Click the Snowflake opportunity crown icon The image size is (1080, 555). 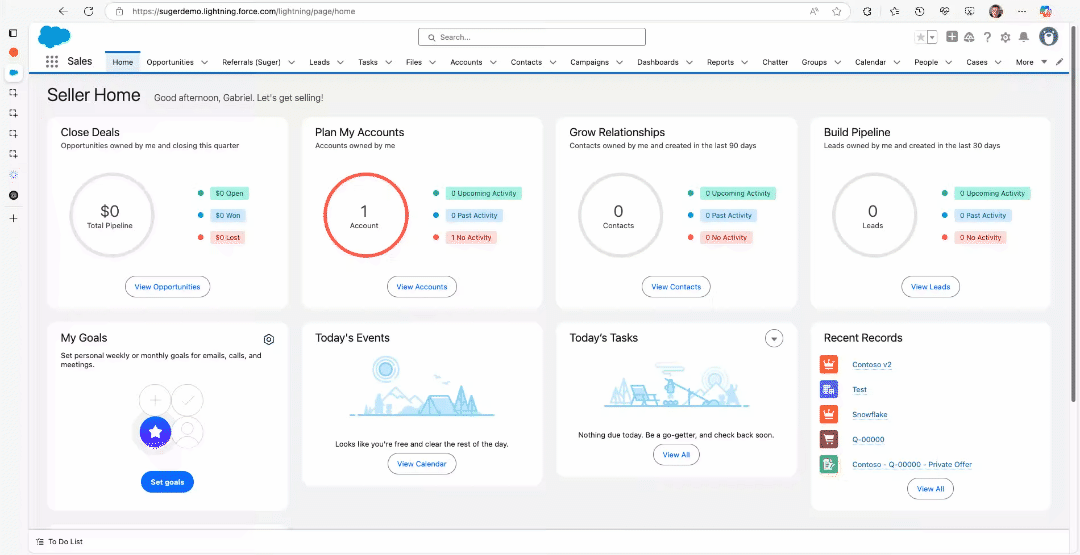click(x=829, y=414)
